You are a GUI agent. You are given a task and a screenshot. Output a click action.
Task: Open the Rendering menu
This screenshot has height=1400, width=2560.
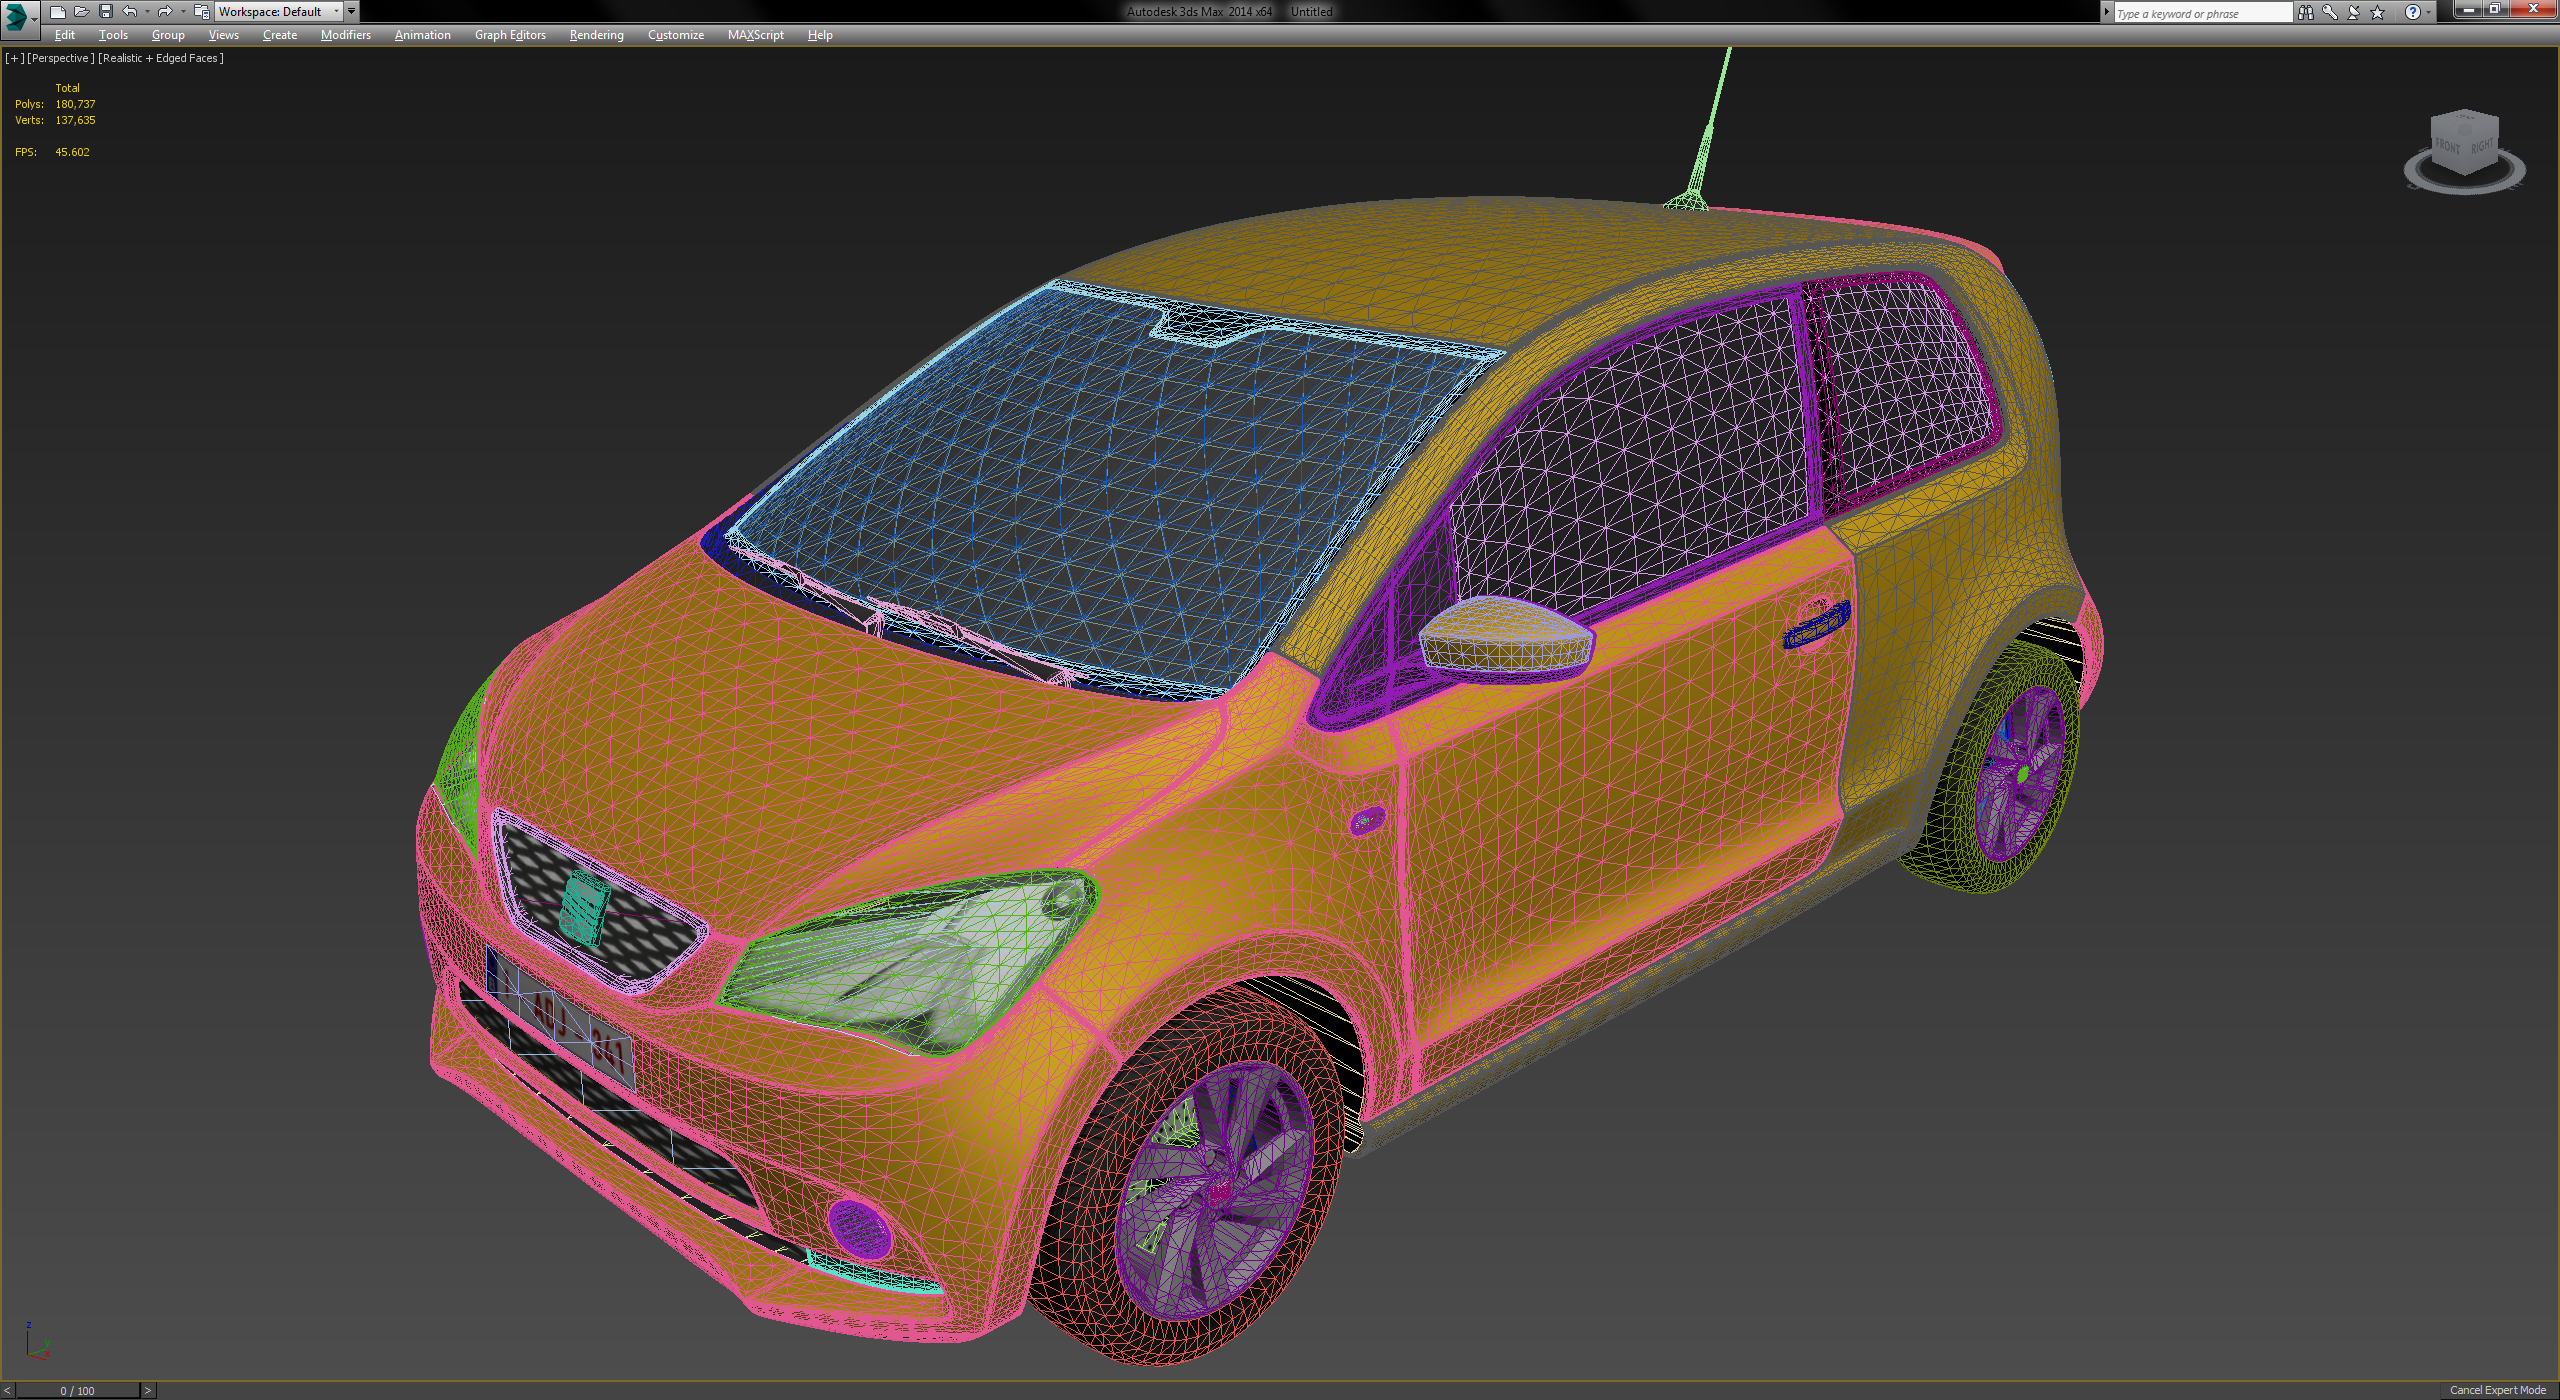(x=596, y=35)
